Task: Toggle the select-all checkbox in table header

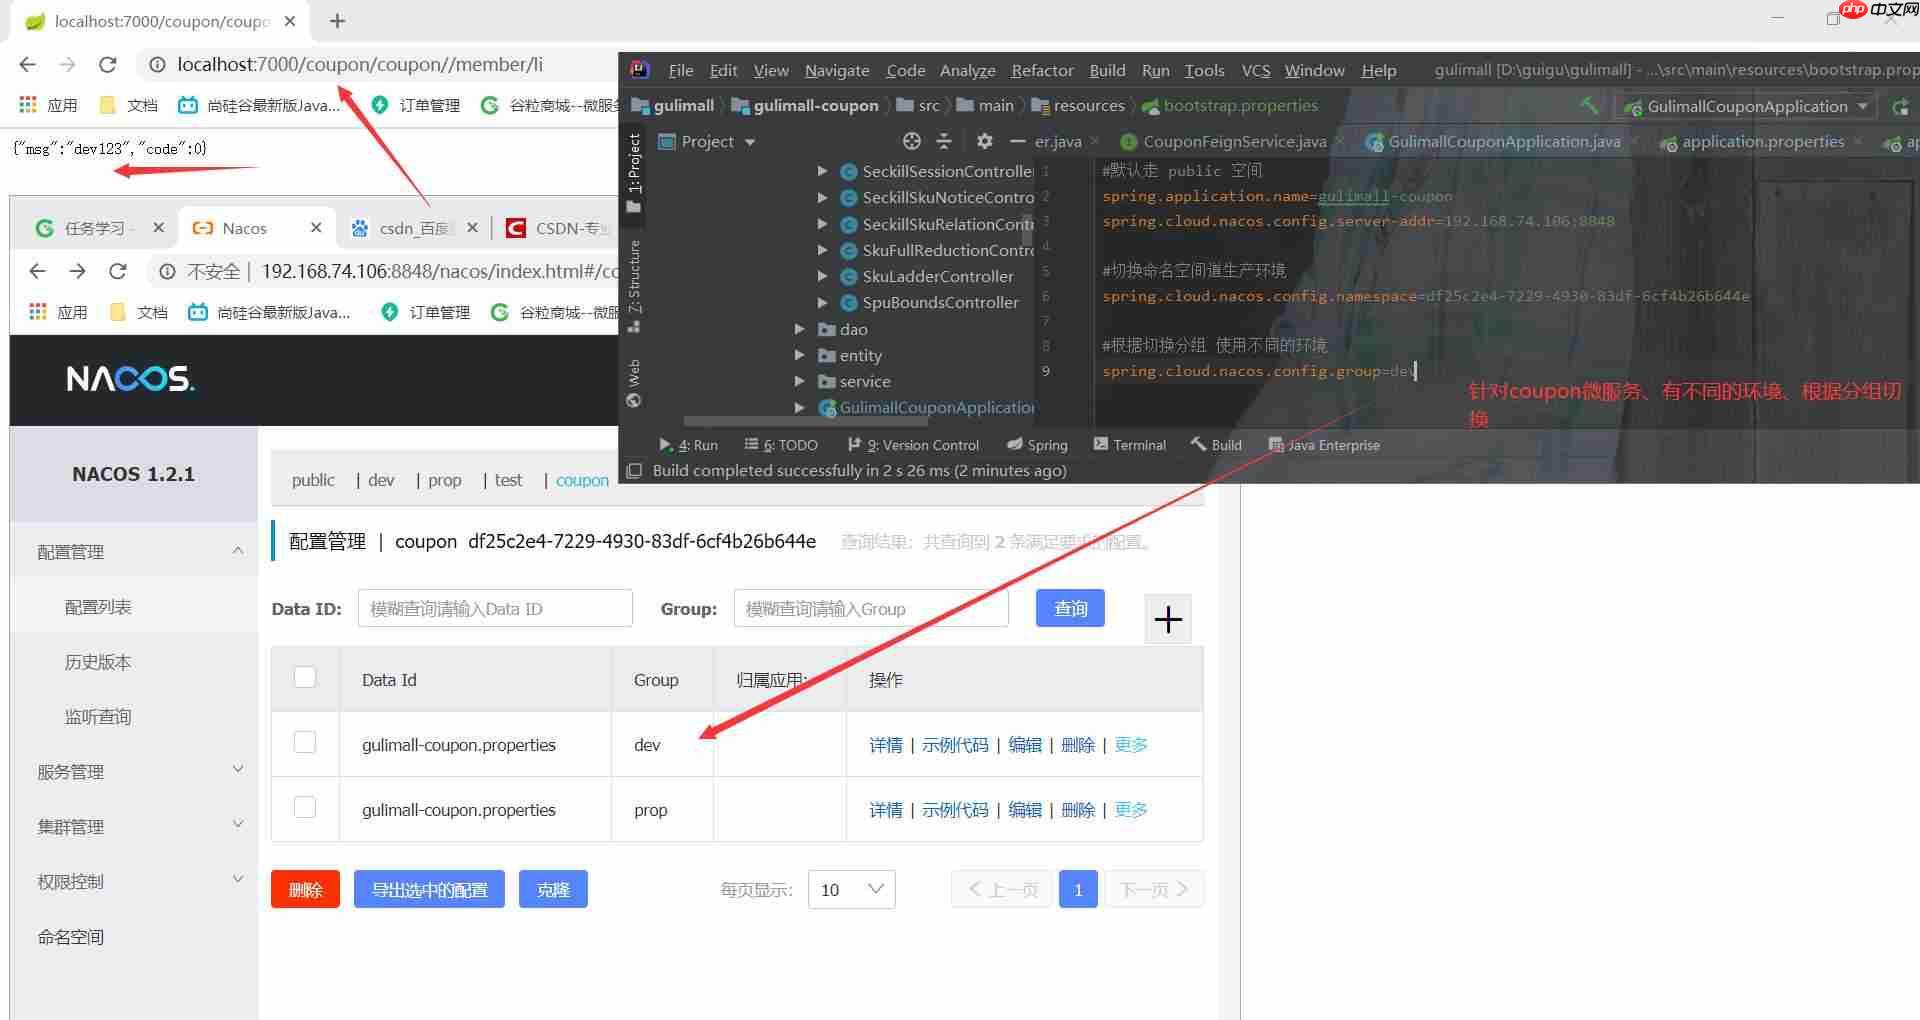Action: [305, 677]
